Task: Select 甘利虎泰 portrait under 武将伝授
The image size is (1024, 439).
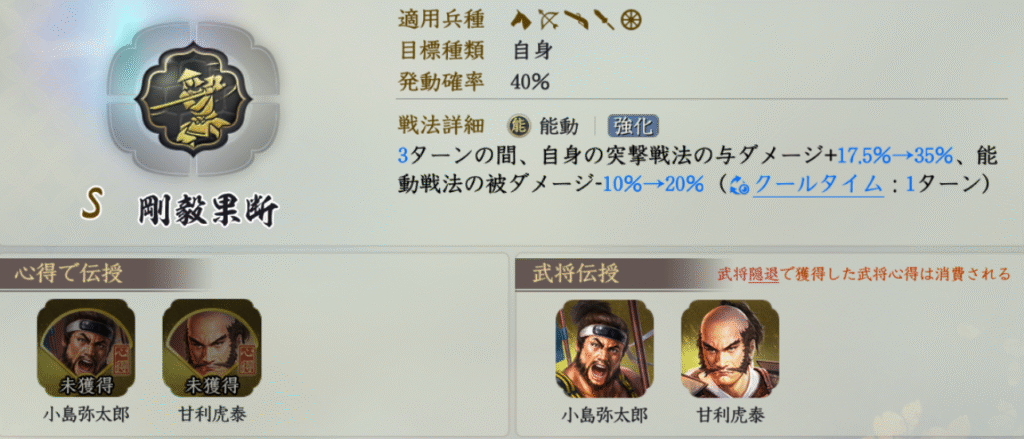Action: pos(730,348)
